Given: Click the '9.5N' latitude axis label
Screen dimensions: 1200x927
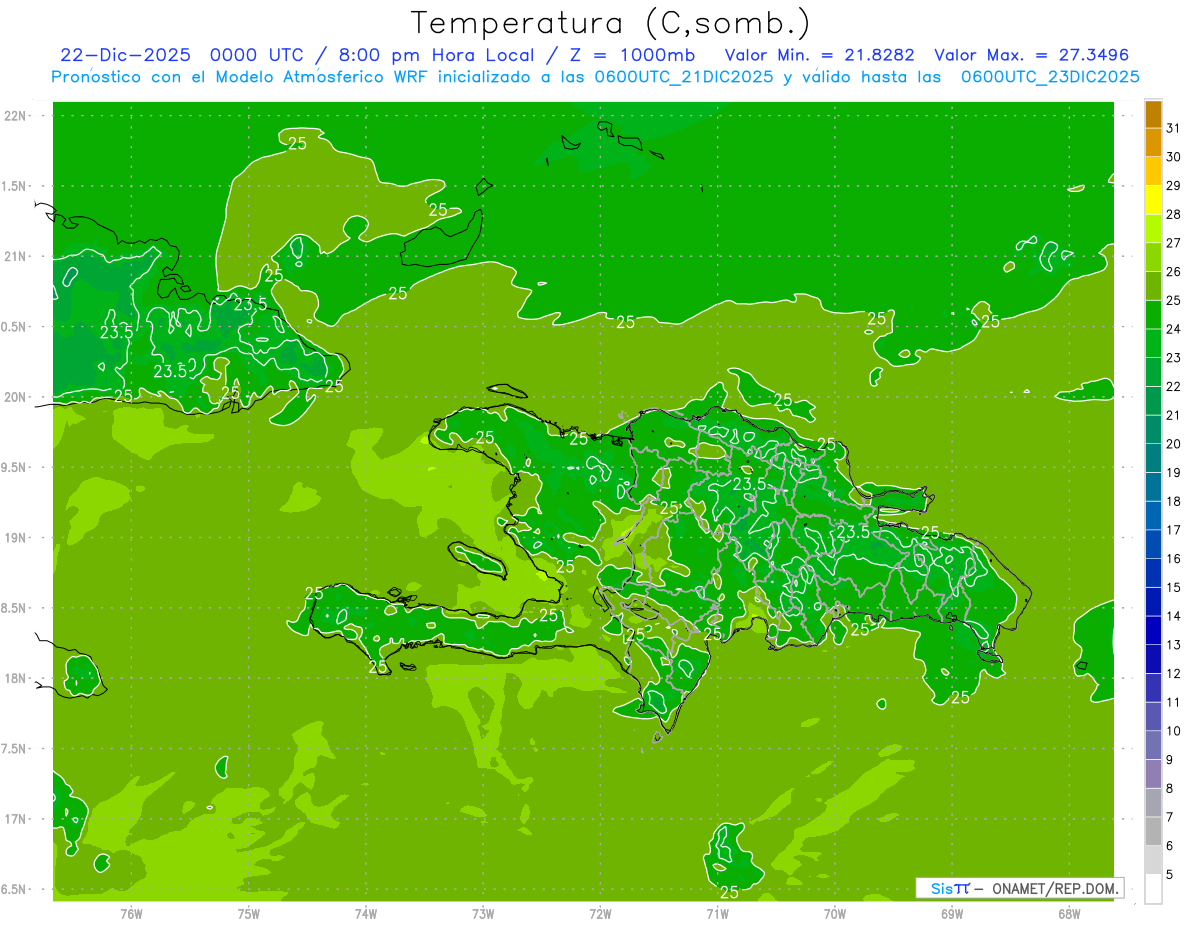Looking at the screenshot, I should (14, 467).
